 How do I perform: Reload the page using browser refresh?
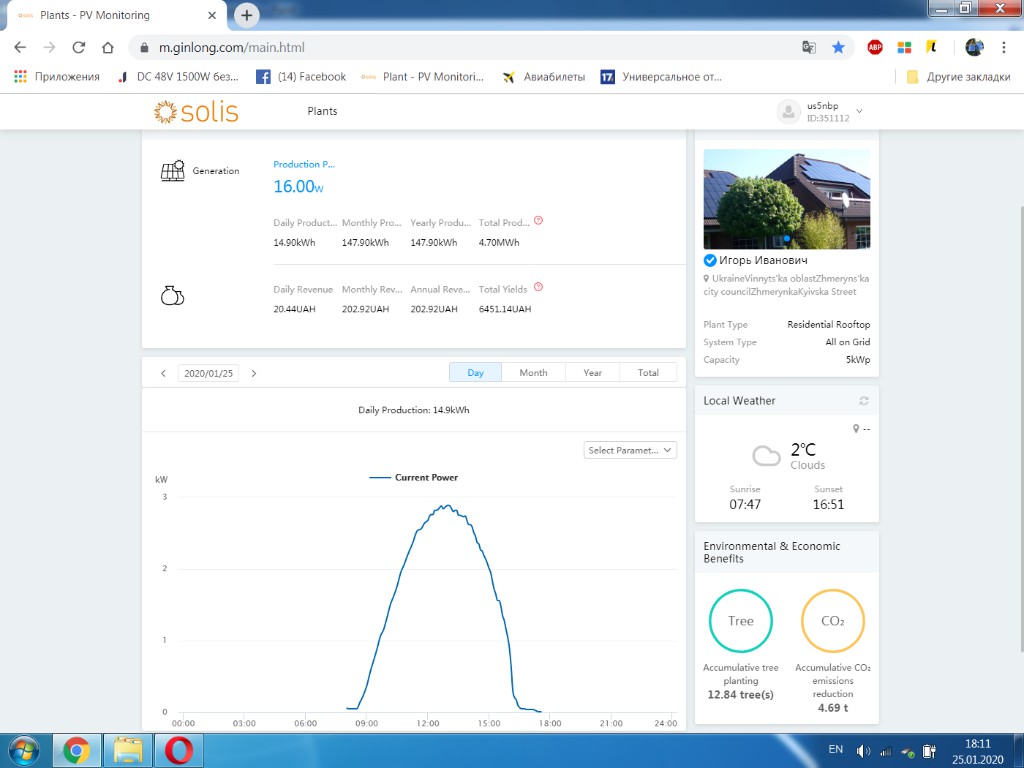78,47
